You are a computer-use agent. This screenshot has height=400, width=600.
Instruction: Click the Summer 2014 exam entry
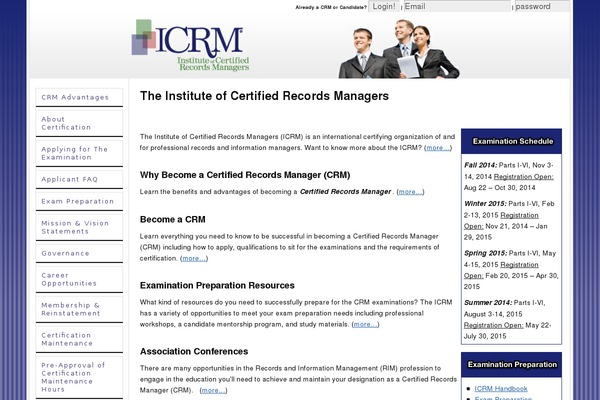click(508, 319)
